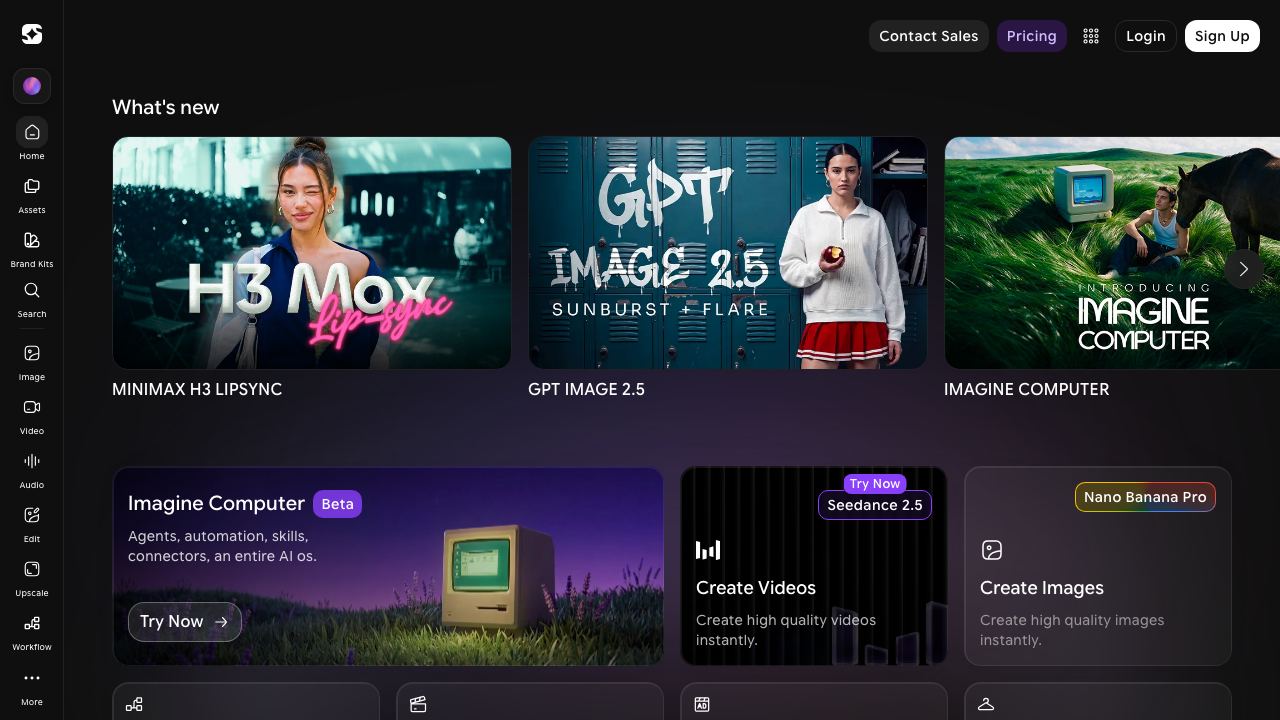The width and height of the screenshot is (1280, 720).
Task: Select the Audio tool in sidebar
Action: pos(32,470)
